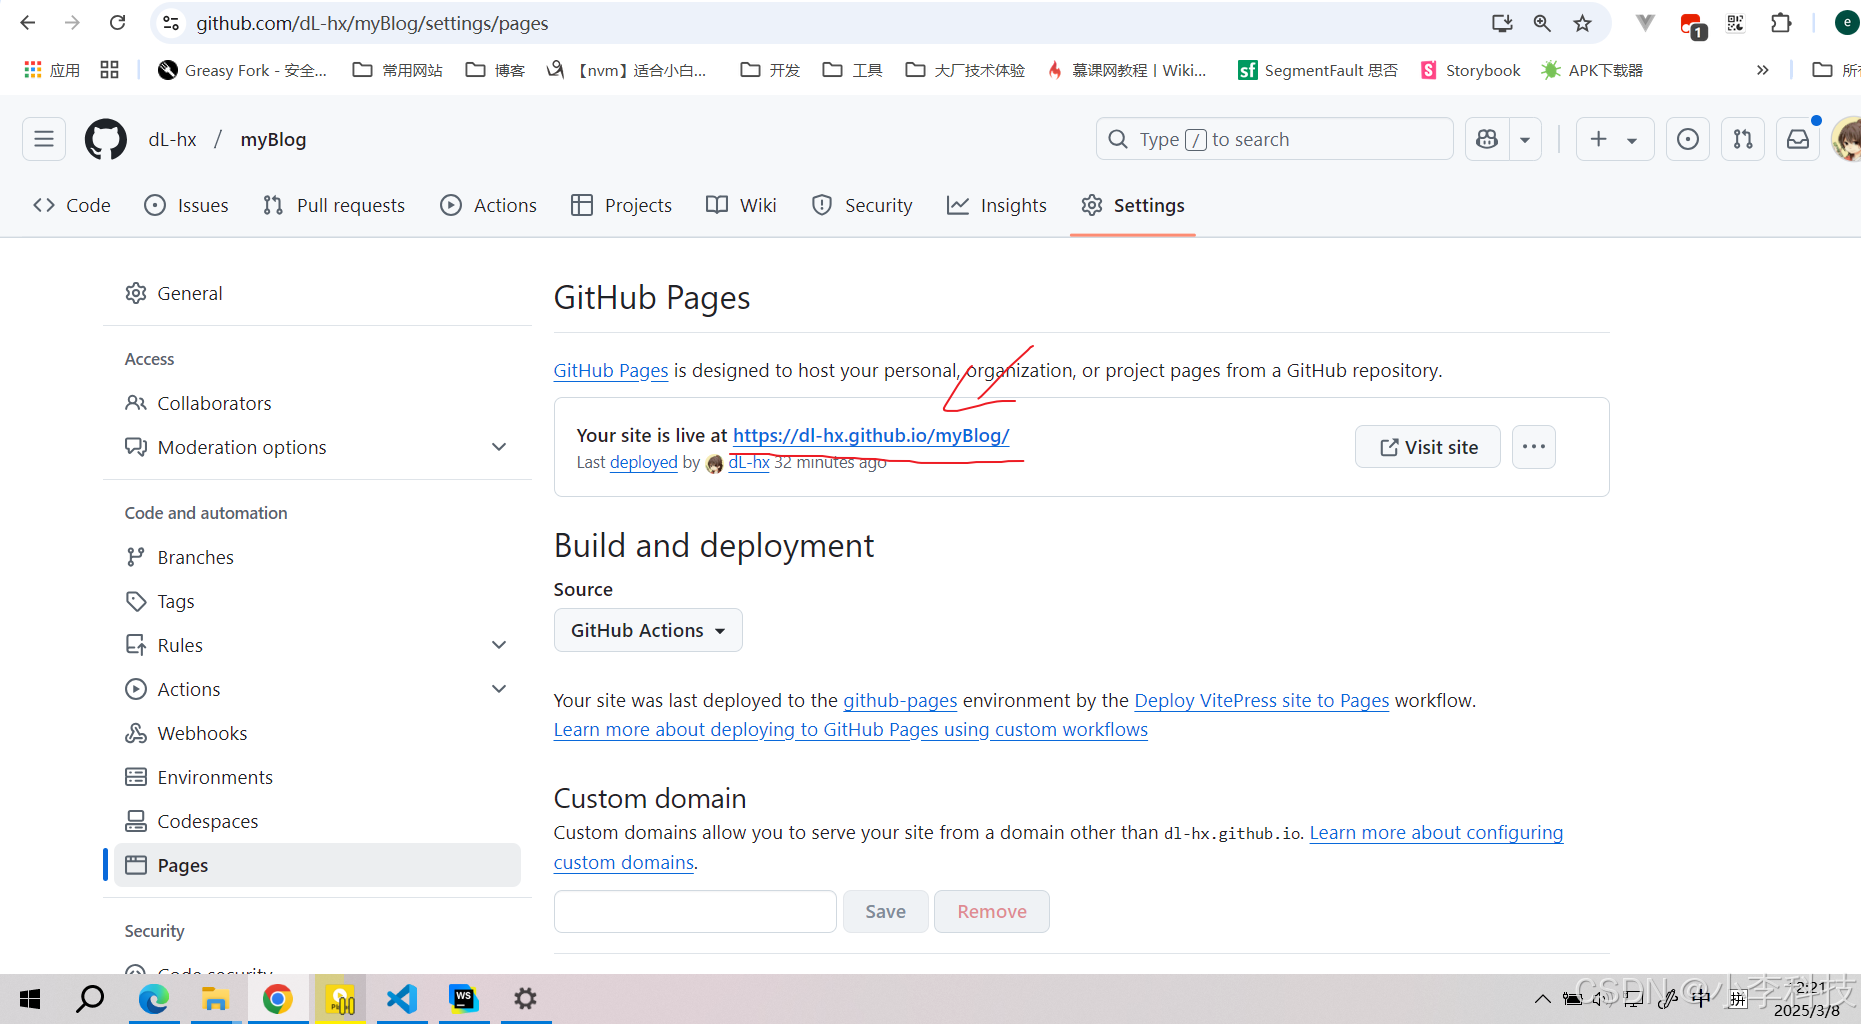1861x1024 pixels.
Task: Open General settings in sidebar
Action: coord(317,293)
